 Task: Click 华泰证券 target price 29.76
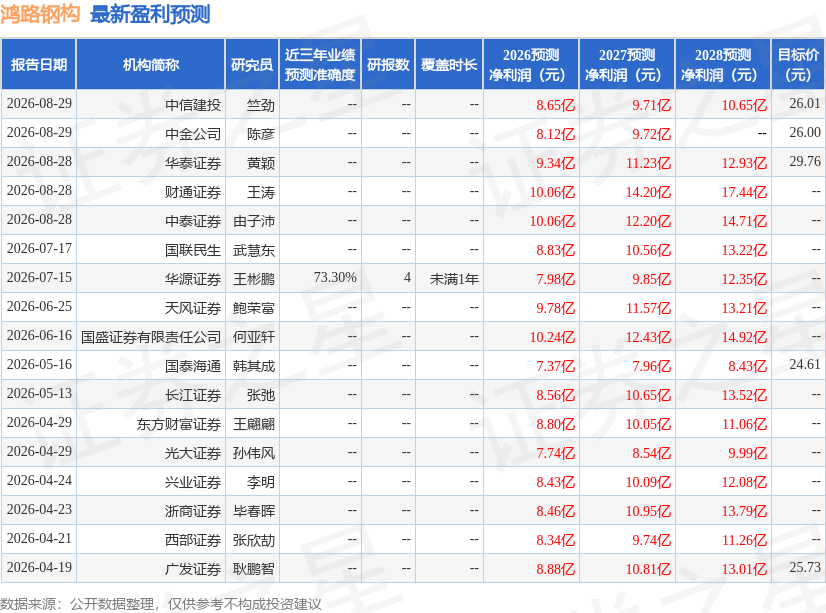click(x=805, y=161)
